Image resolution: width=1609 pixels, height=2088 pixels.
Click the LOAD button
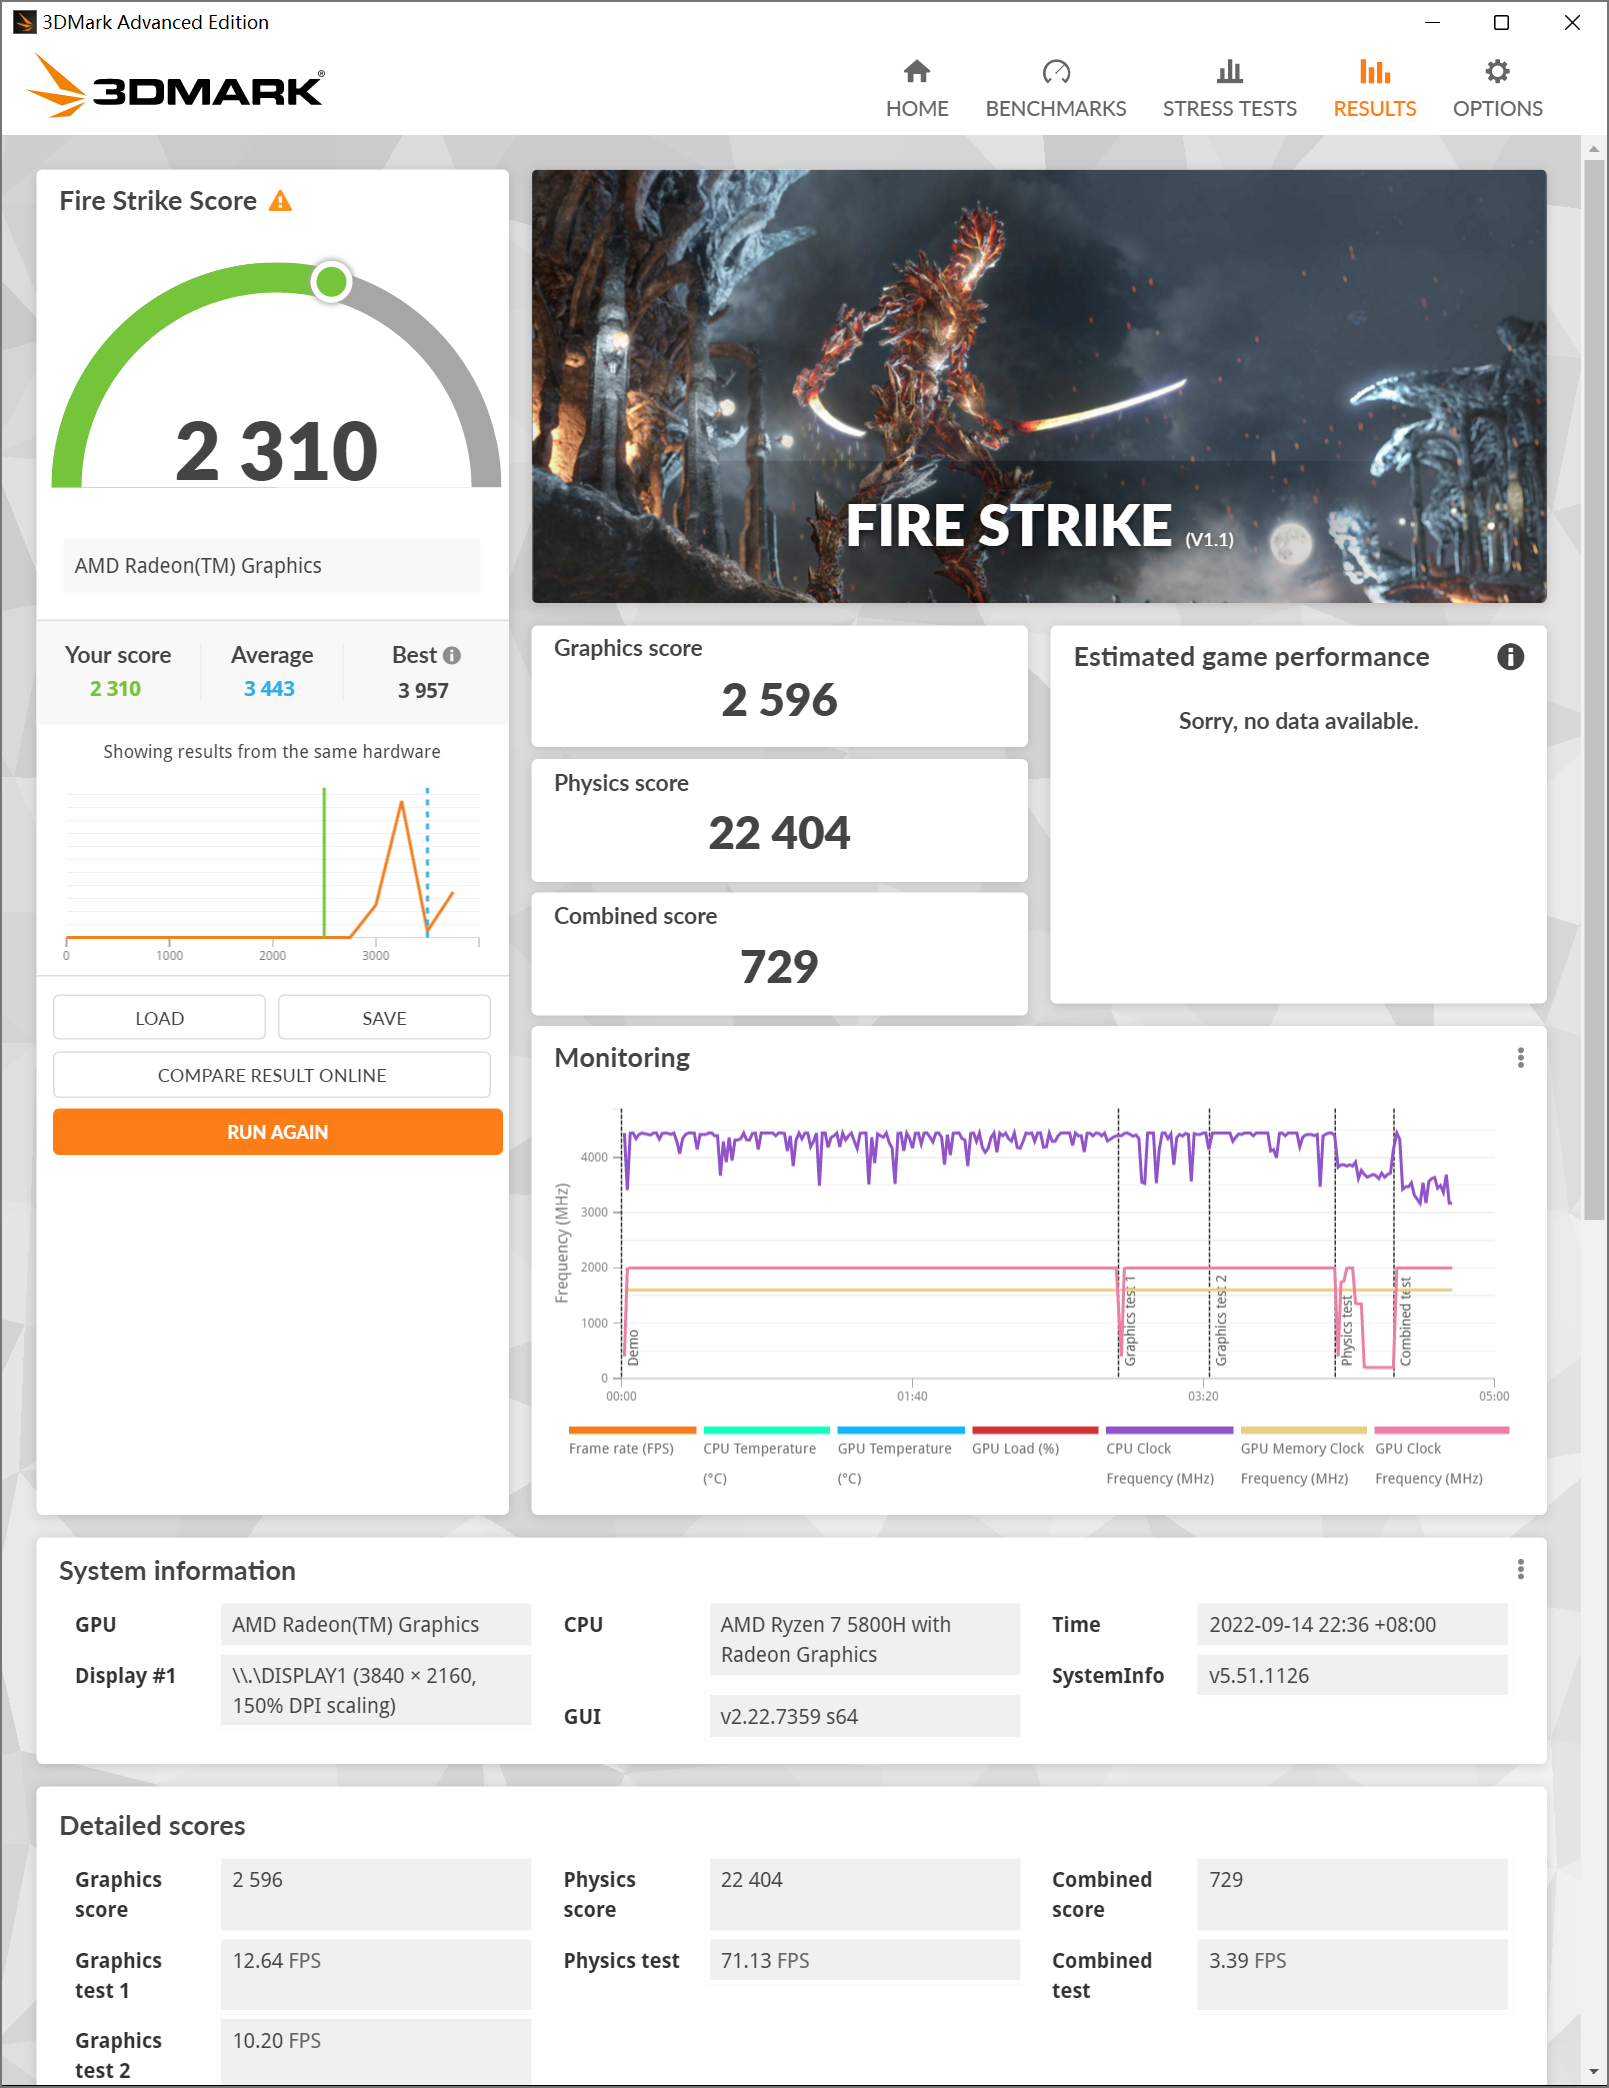pyautogui.click(x=159, y=1018)
